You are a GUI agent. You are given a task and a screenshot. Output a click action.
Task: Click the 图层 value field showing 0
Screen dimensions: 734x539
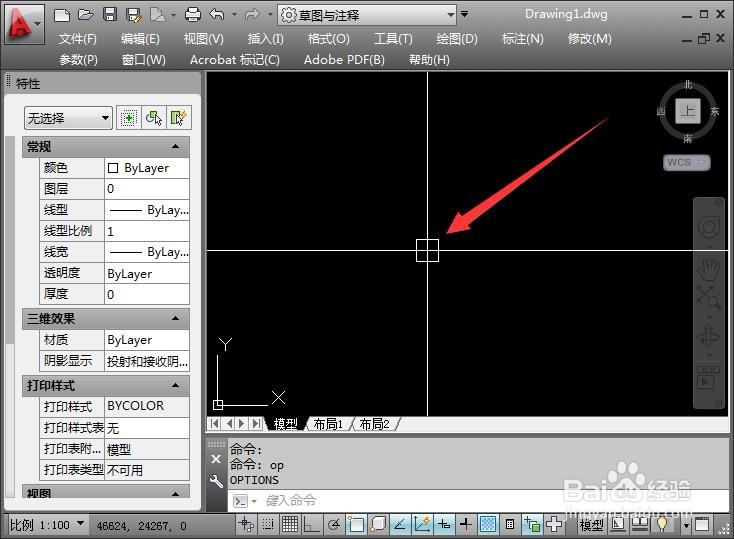point(147,189)
